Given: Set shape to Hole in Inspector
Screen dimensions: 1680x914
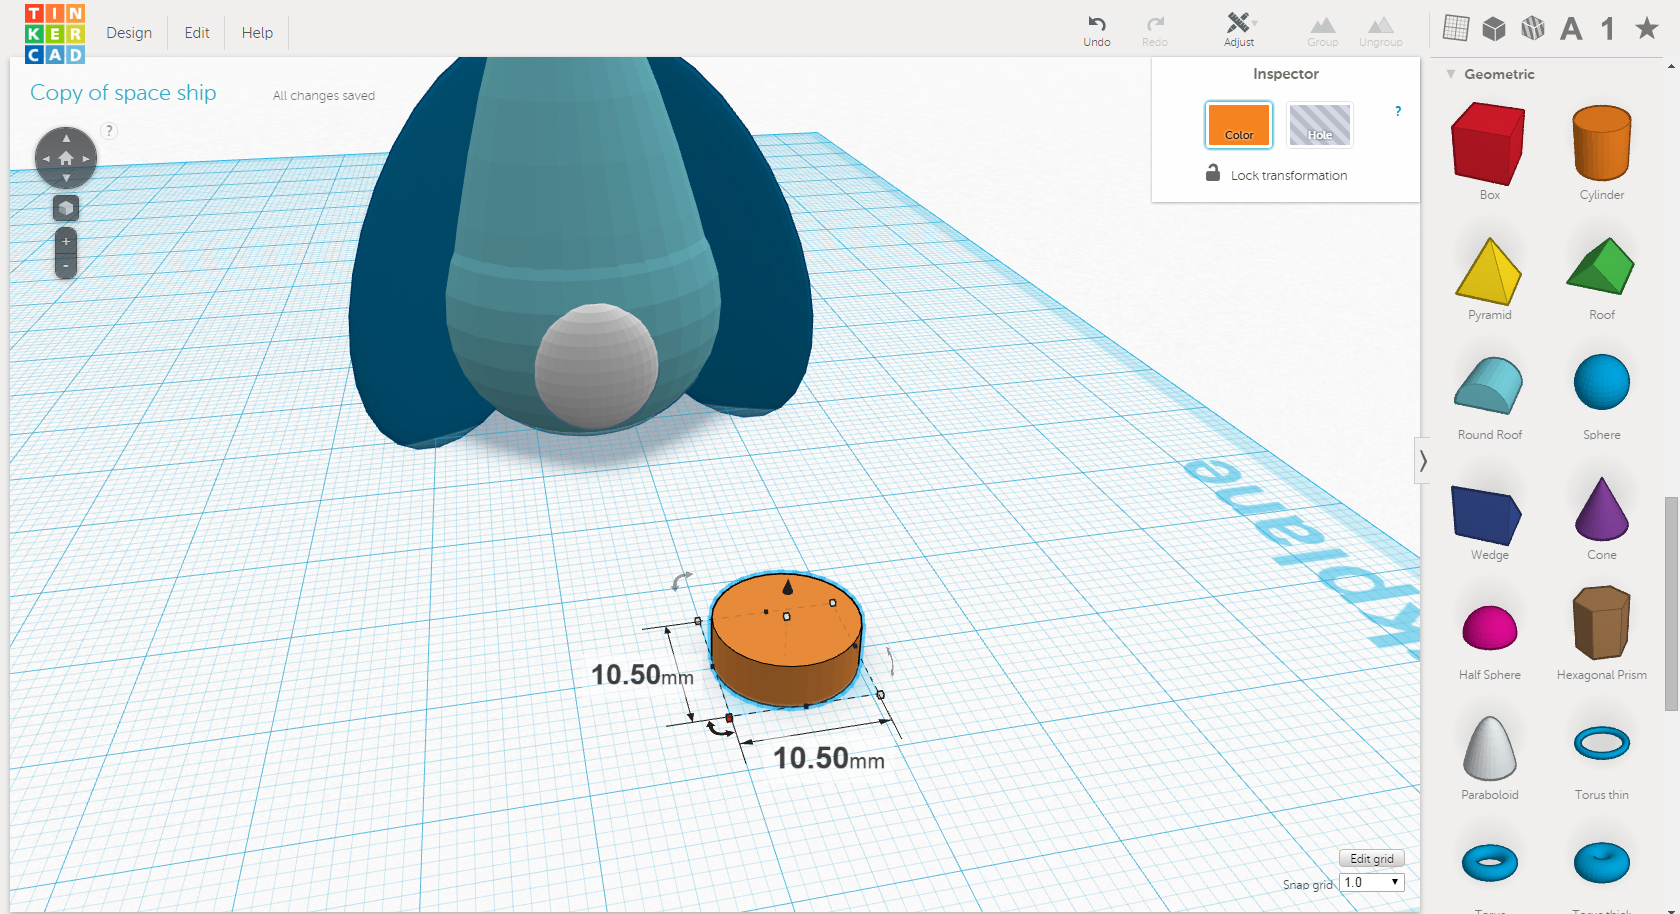Looking at the screenshot, I should (x=1320, y=125).
